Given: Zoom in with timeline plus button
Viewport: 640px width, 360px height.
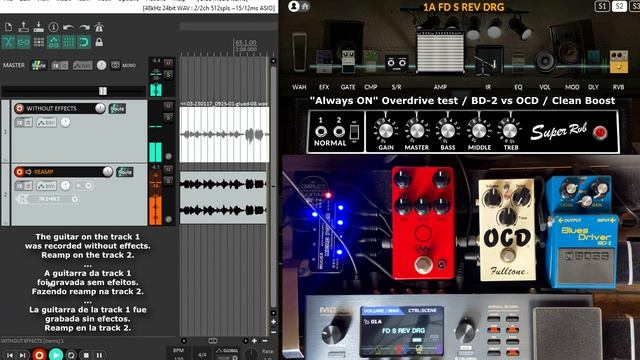Looking at the screenshot, I should point(254,340).
